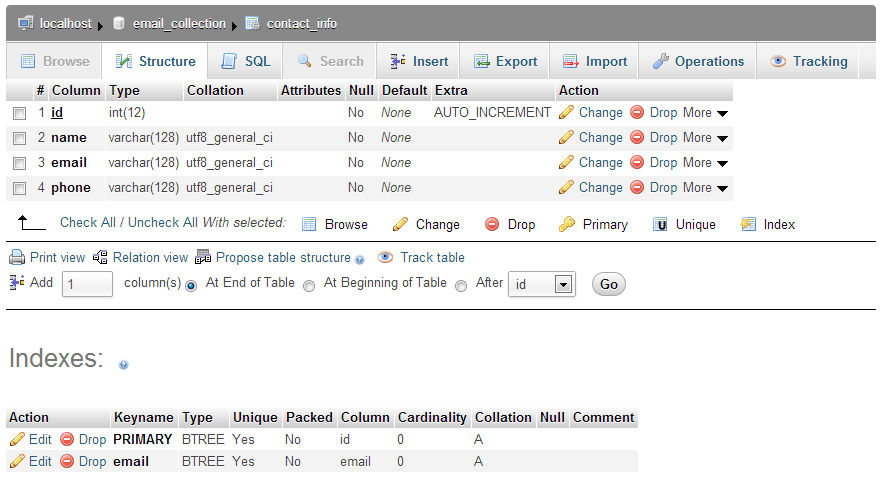
Task: Click the Unique icon in With selected row
Action: [x=660, y=225]
